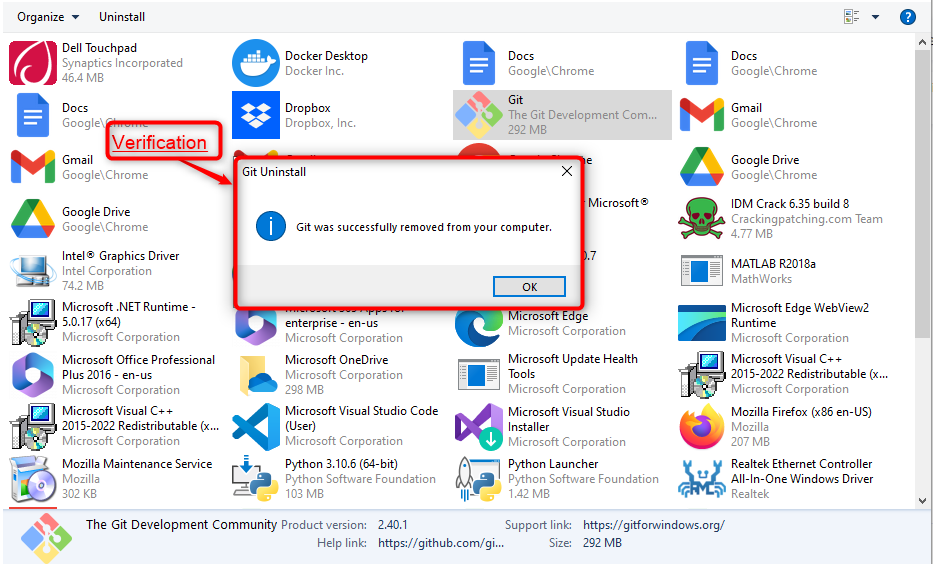Select the Google Drive entry on right
933x564 pixels.
(x=764, y=167)
